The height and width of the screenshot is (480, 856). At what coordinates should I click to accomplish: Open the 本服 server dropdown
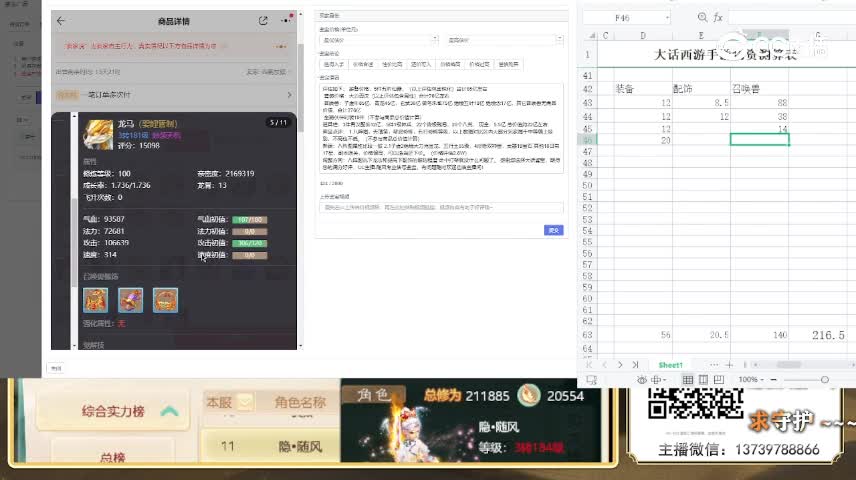[x=245, y=402]
